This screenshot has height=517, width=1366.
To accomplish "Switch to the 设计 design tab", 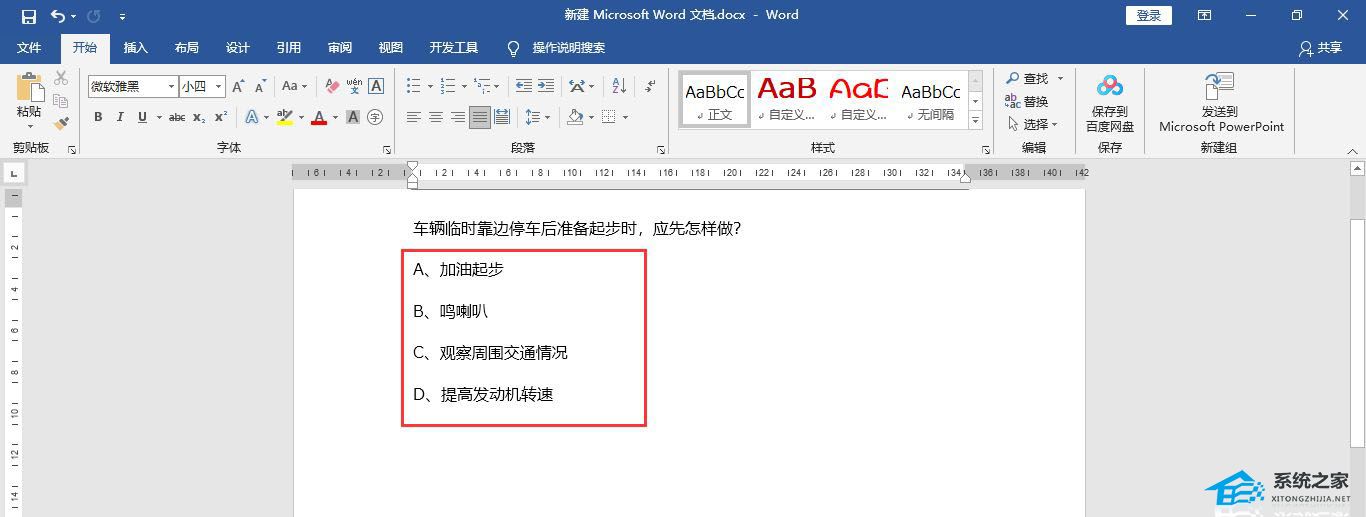I will tap(237, 48).
